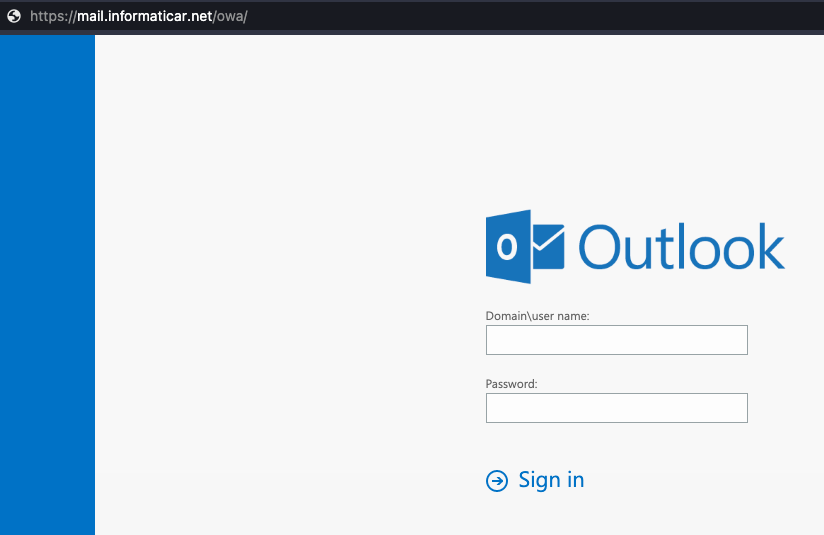Viewport: 824px width, 535px height.
Task: Click the Sign in link
Action: pyautogui.click(x=551, y=480)
